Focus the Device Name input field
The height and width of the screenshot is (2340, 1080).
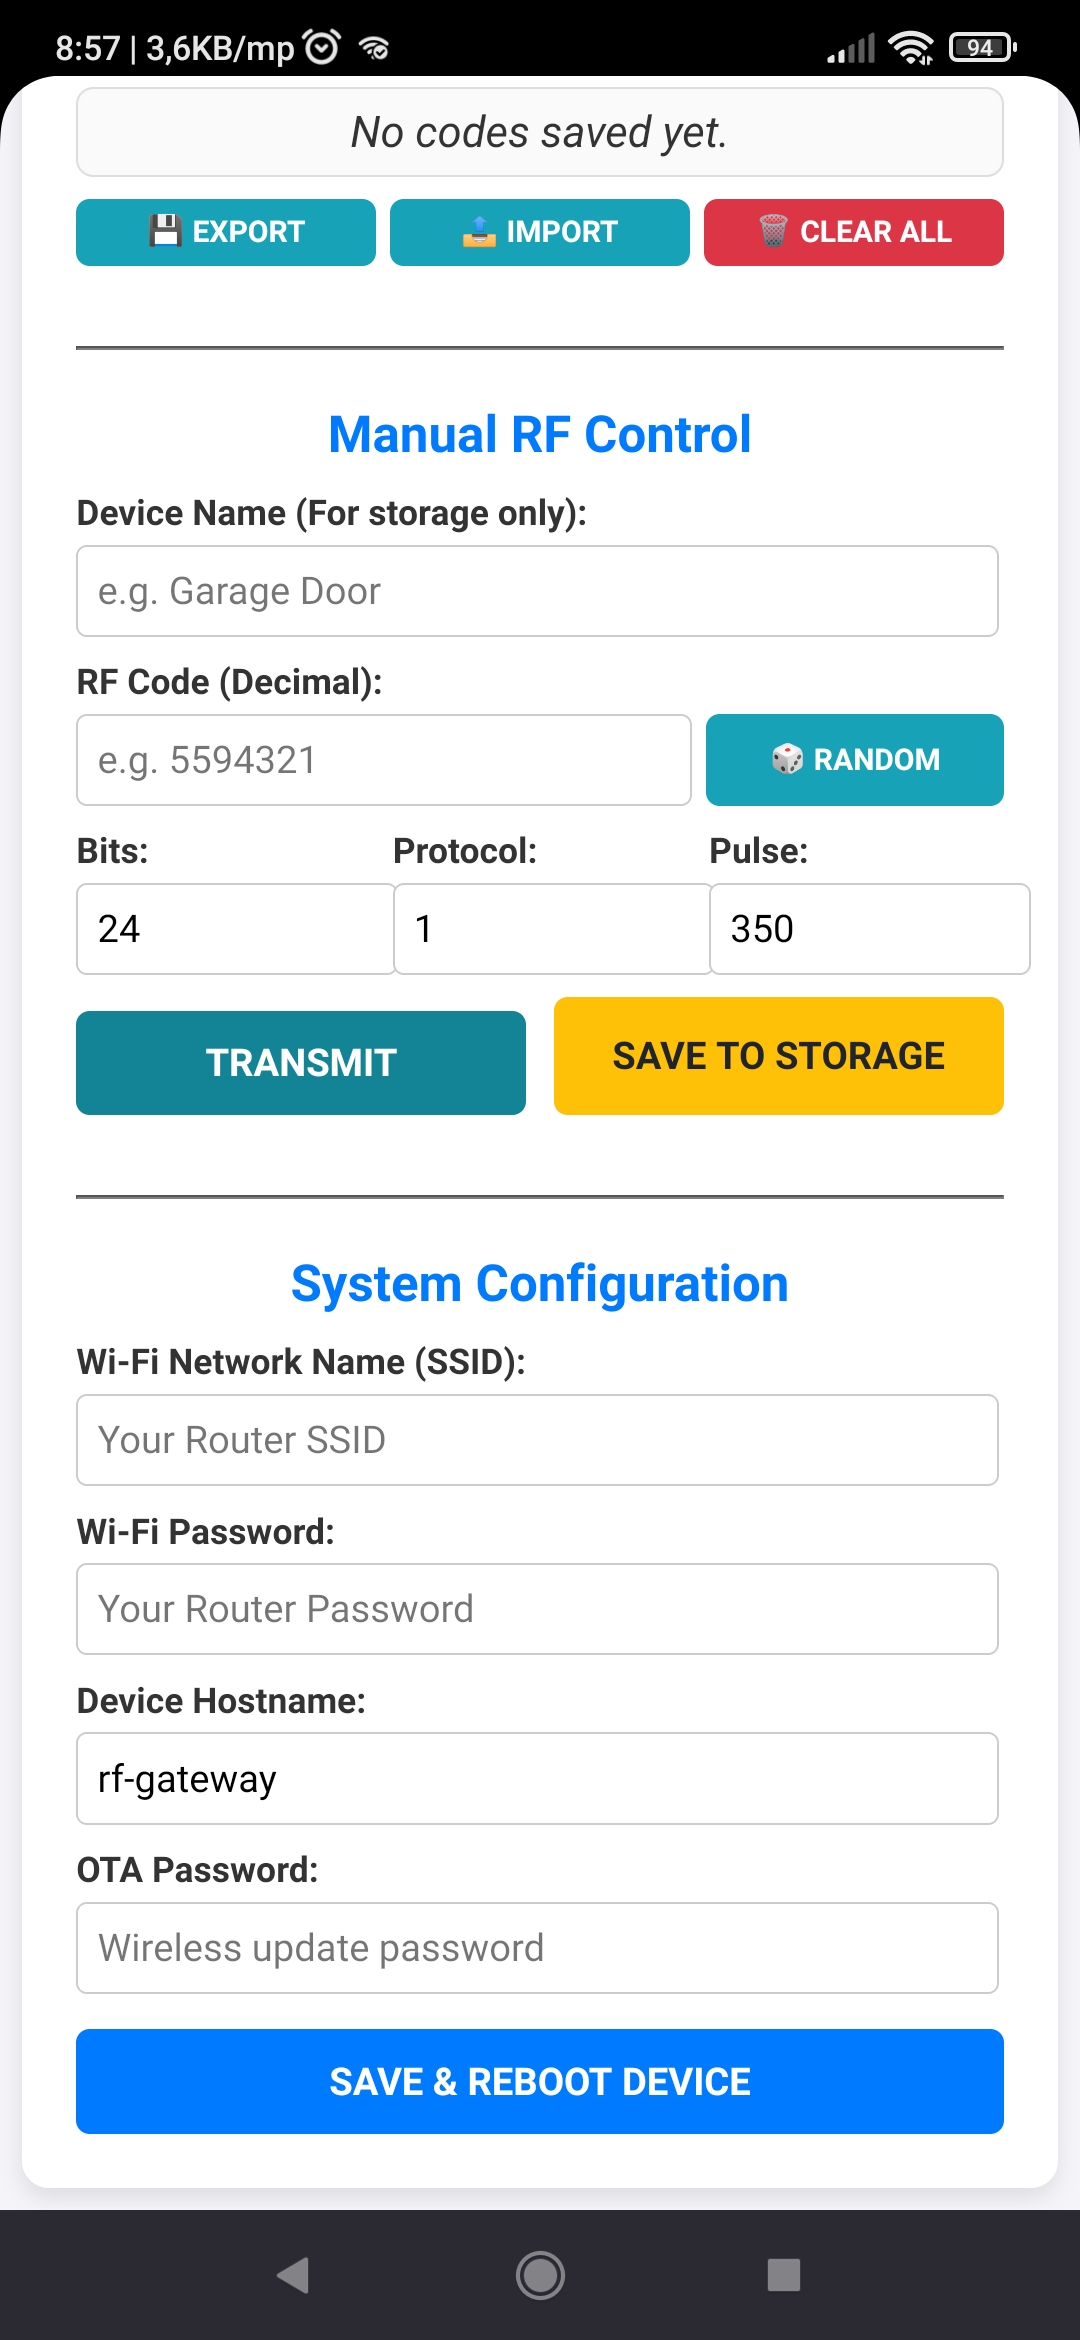click(538, 591)
